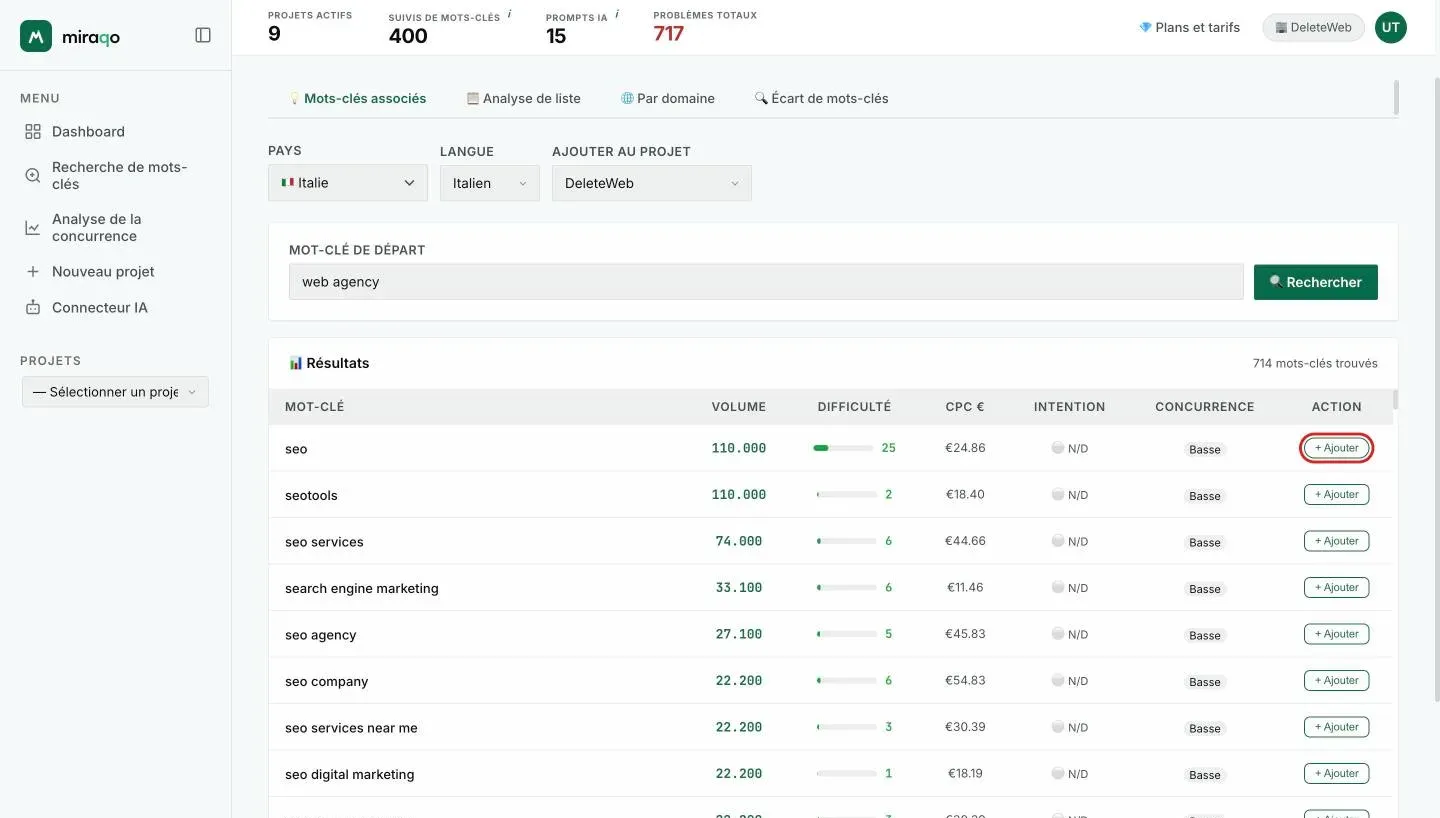Viewport: 1440px width, 818px height.
Task: Click the Connecteur IA robot icon
Action: click(x=33, y=308)
